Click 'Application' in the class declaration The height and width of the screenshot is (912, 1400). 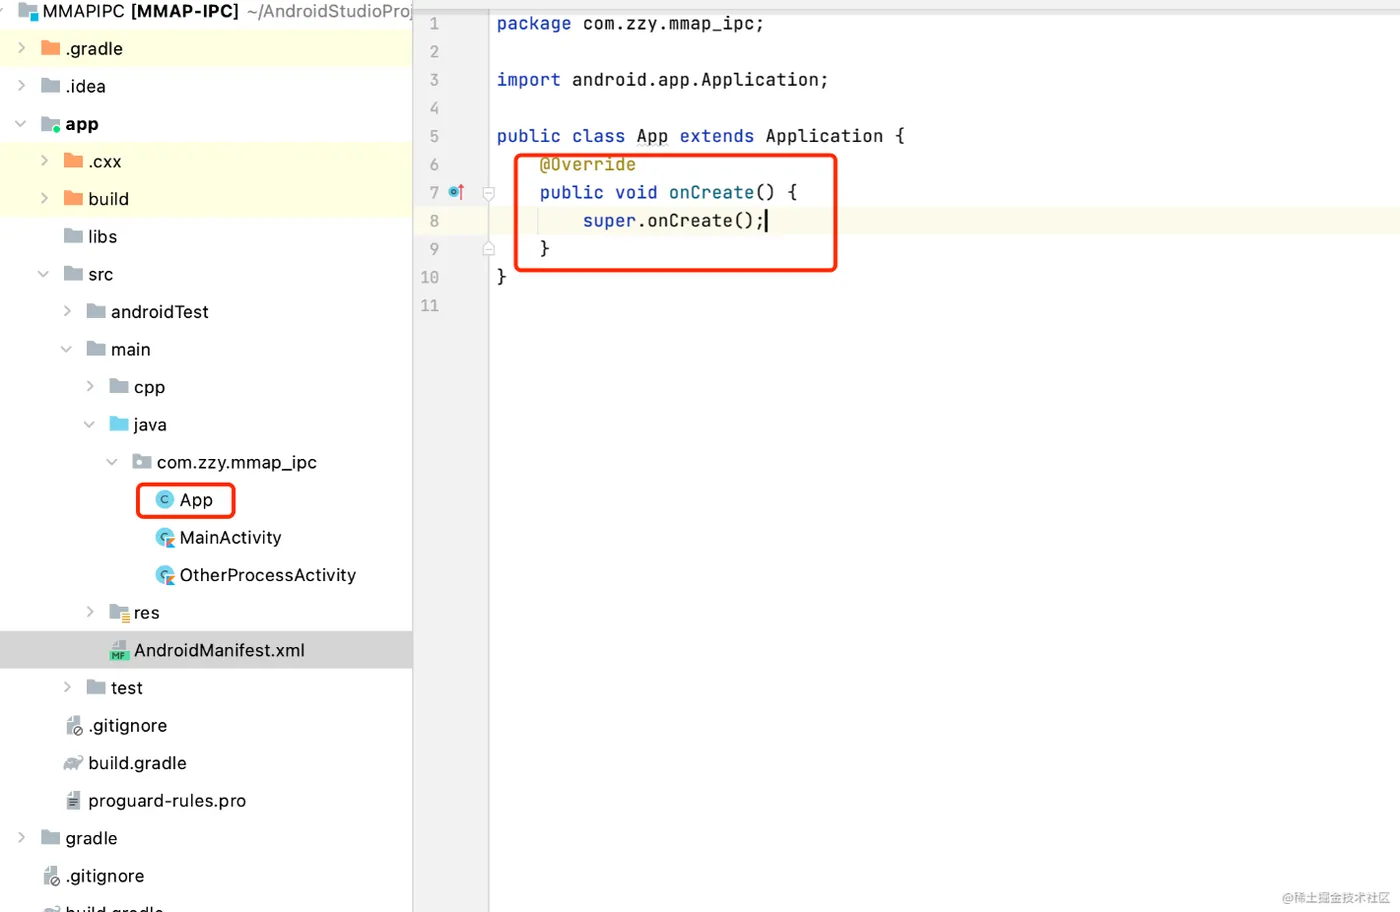825,136
